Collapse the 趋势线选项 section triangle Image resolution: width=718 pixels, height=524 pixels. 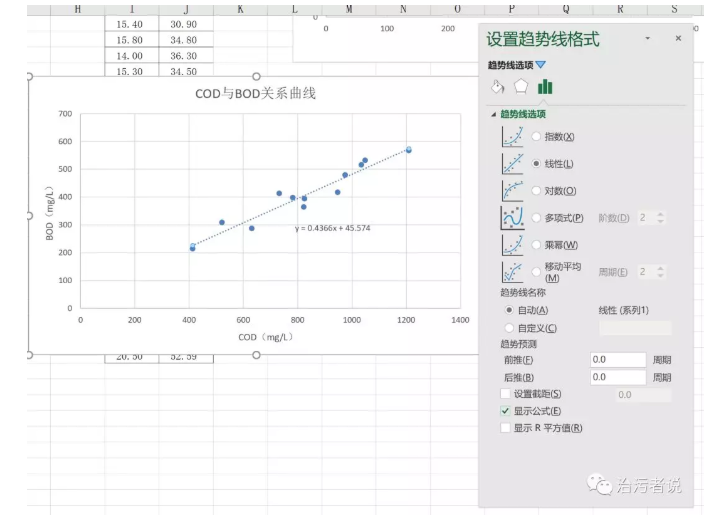tap(493, 114)
